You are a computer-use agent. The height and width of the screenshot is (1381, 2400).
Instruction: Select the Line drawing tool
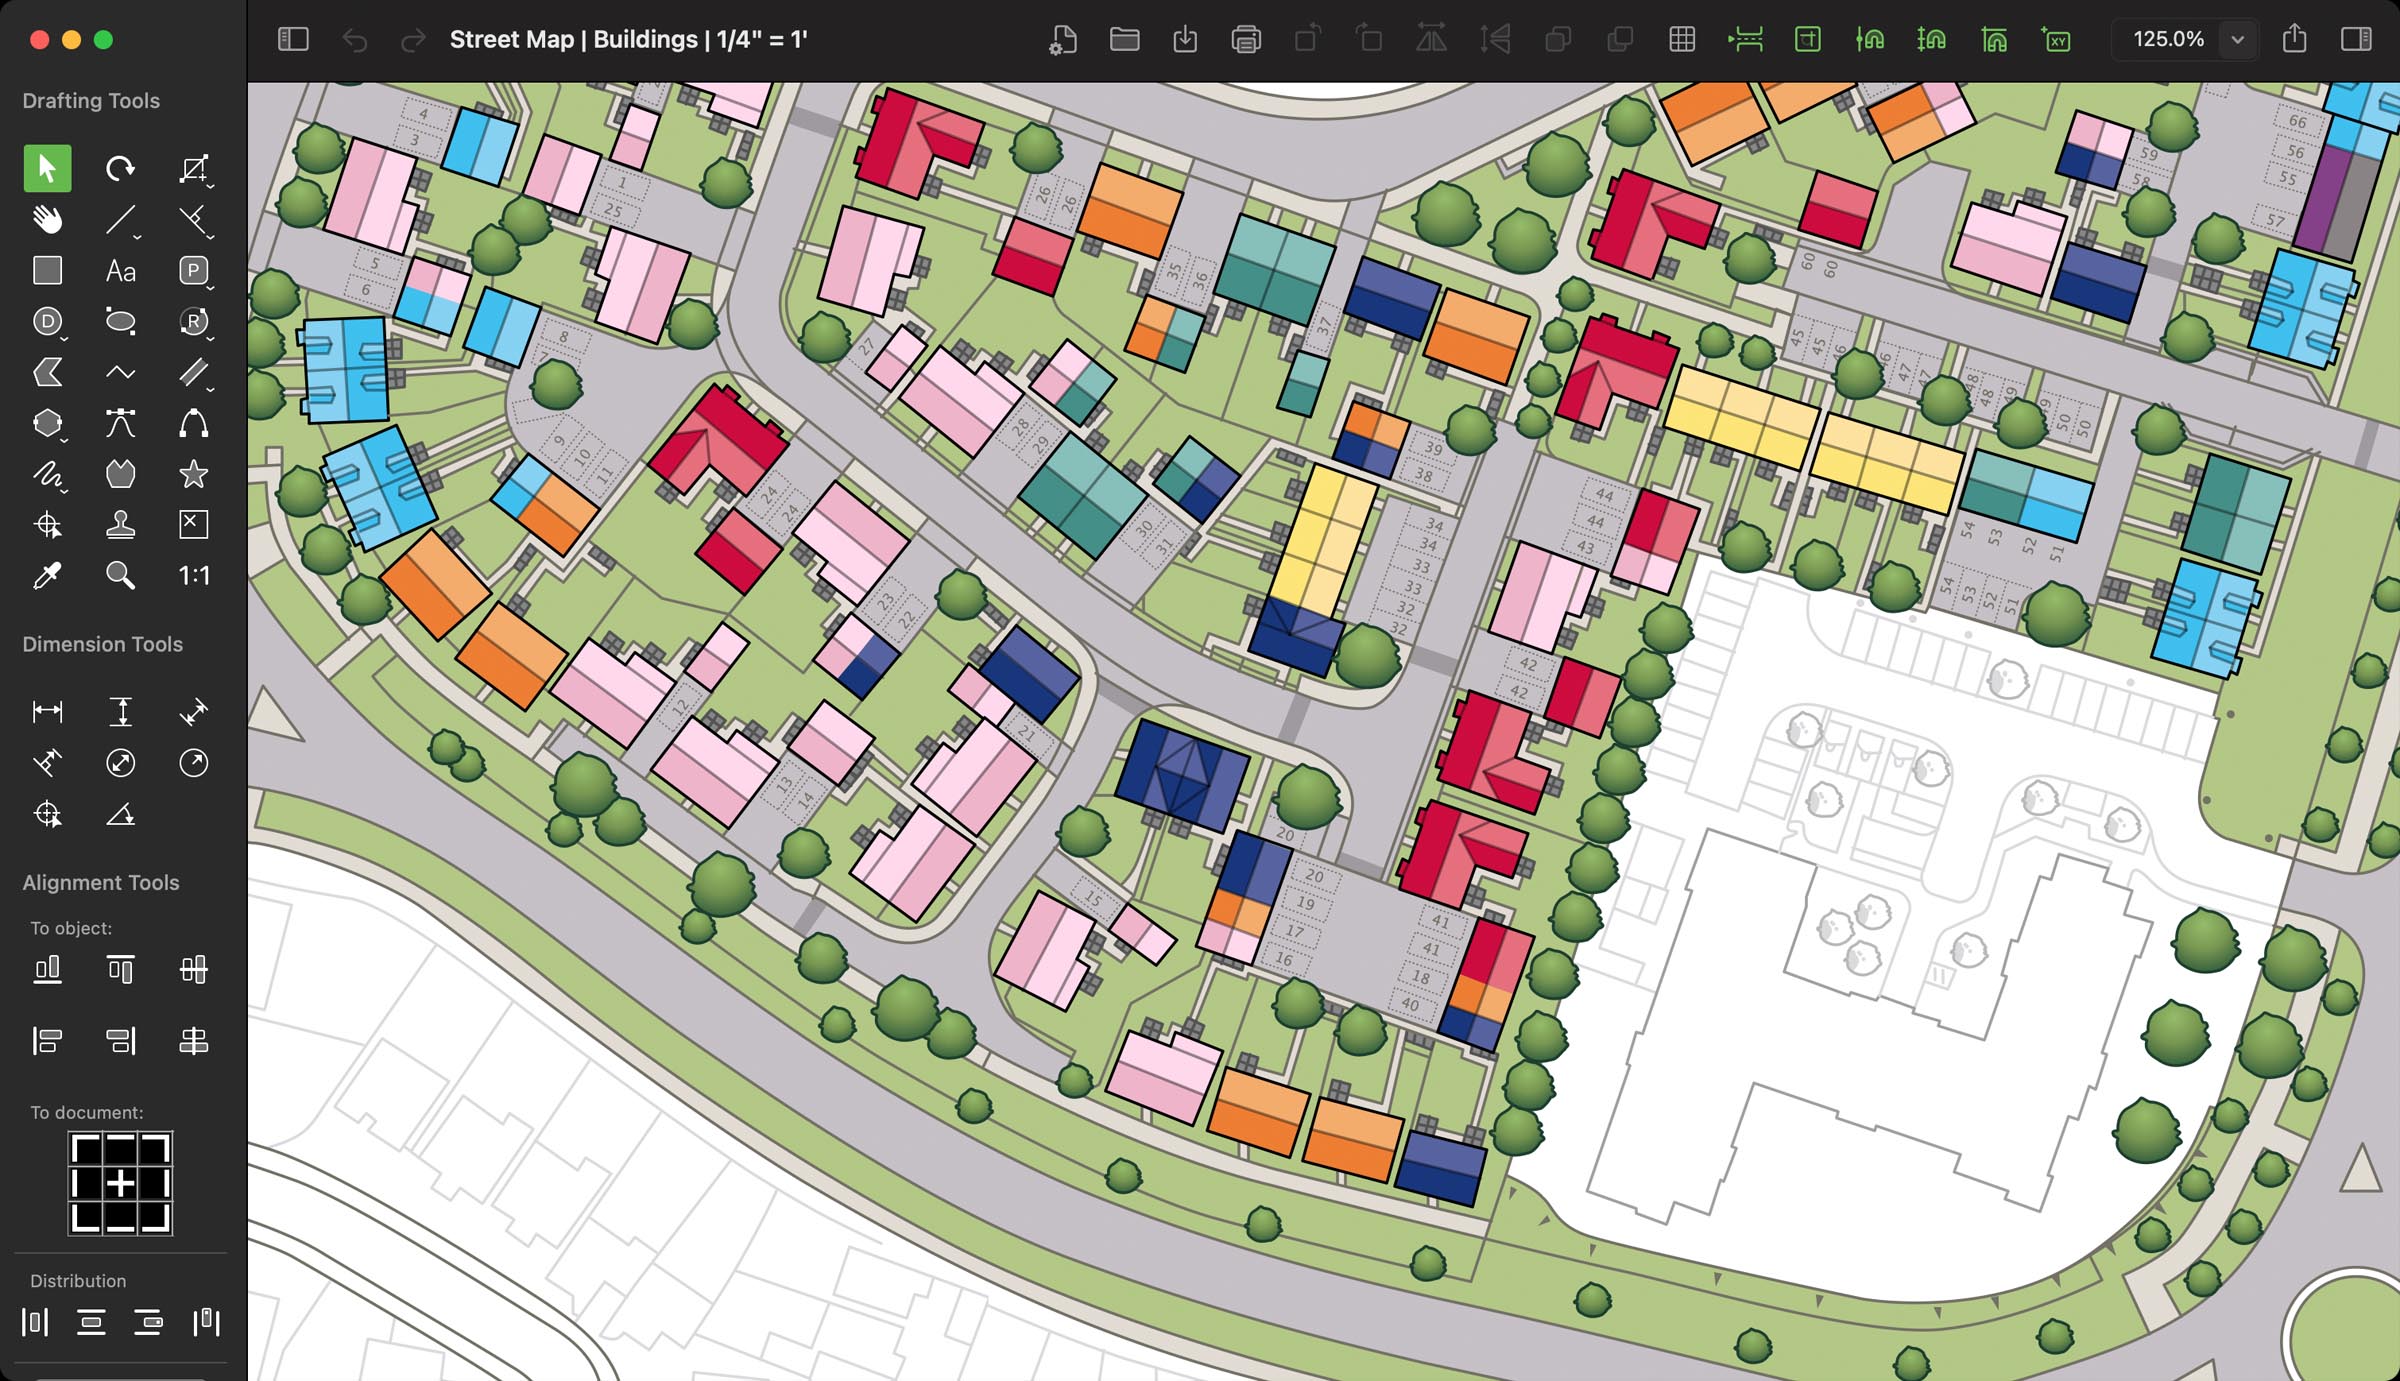pyautogui.click(x=120, y=220)
